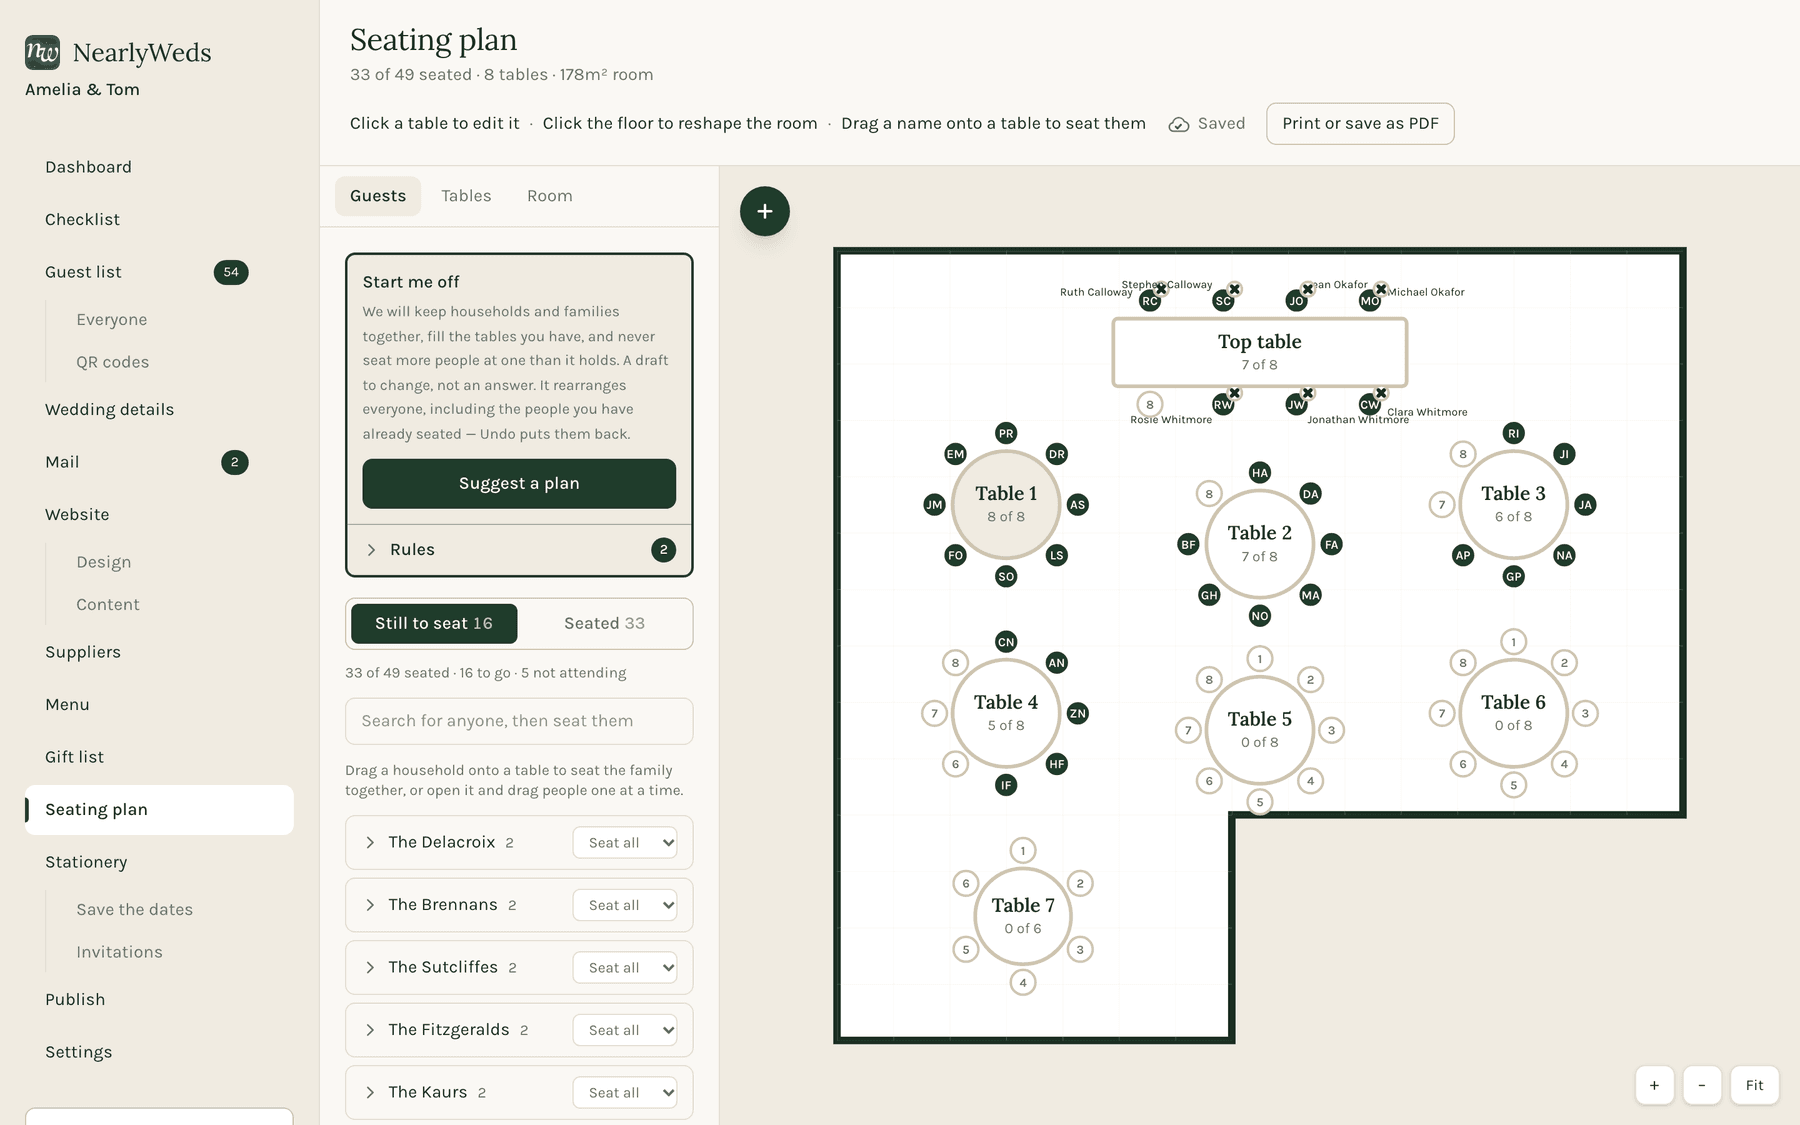Click the cloud Saved status icon
Image resolution: width=1800 pixels, height=1125 pixels.
pyautogui.click(x=1179, y=124)
